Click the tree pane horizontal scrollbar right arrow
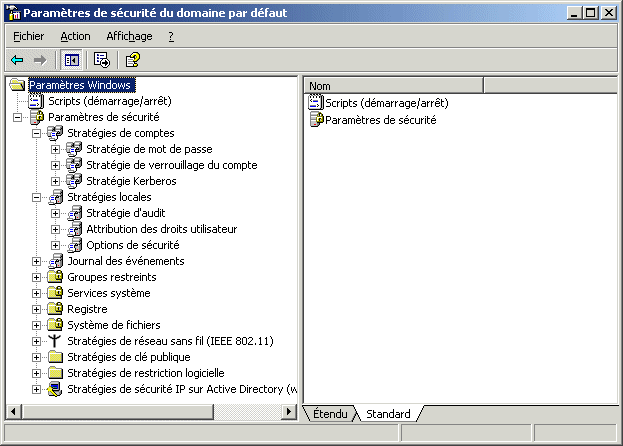The image size is (623, 446). [x=291, y=412]
